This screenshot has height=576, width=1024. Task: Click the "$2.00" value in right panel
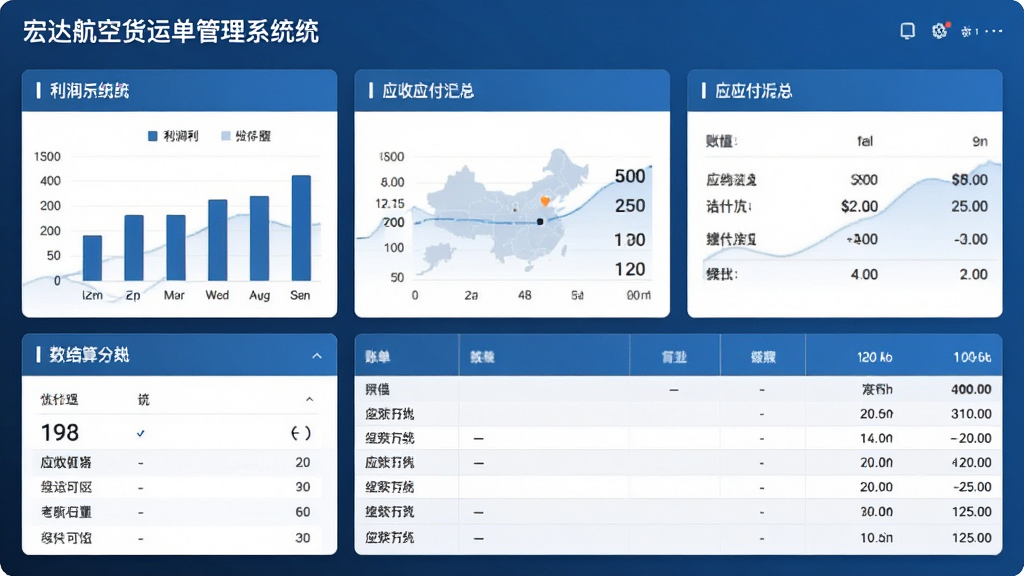(859, 207)
